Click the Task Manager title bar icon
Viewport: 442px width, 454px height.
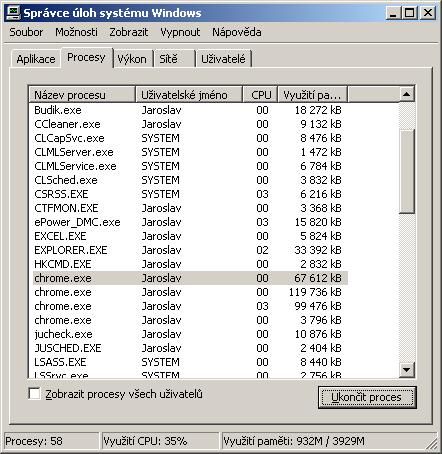coord(14,13)
